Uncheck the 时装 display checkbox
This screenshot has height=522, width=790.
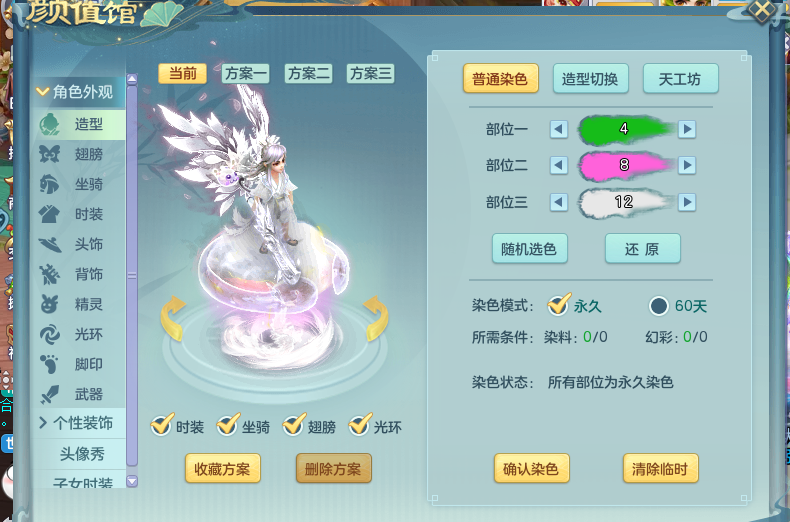click(x=161, y=426)
